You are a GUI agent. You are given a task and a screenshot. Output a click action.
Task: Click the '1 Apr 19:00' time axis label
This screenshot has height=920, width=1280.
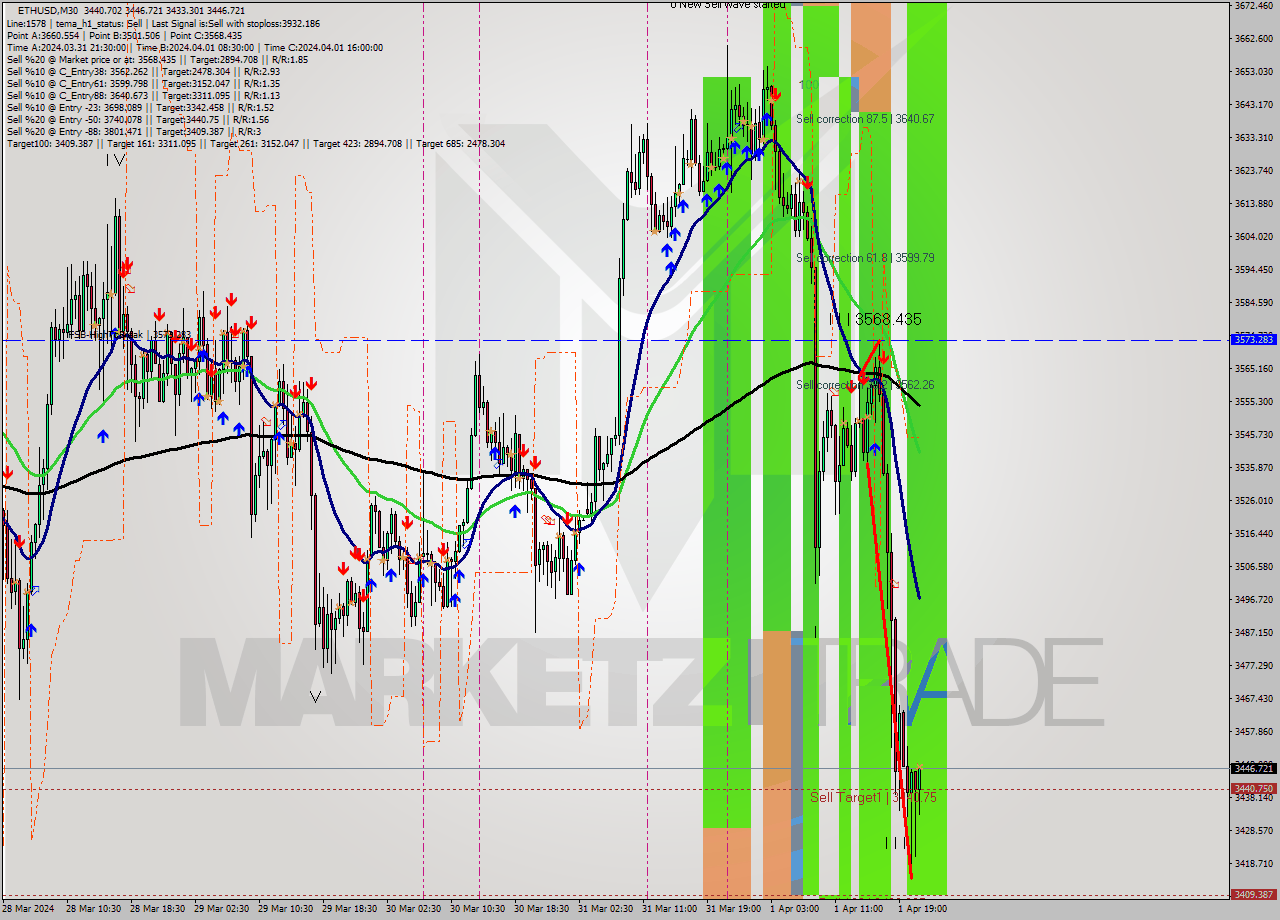[x=922, y=909]
